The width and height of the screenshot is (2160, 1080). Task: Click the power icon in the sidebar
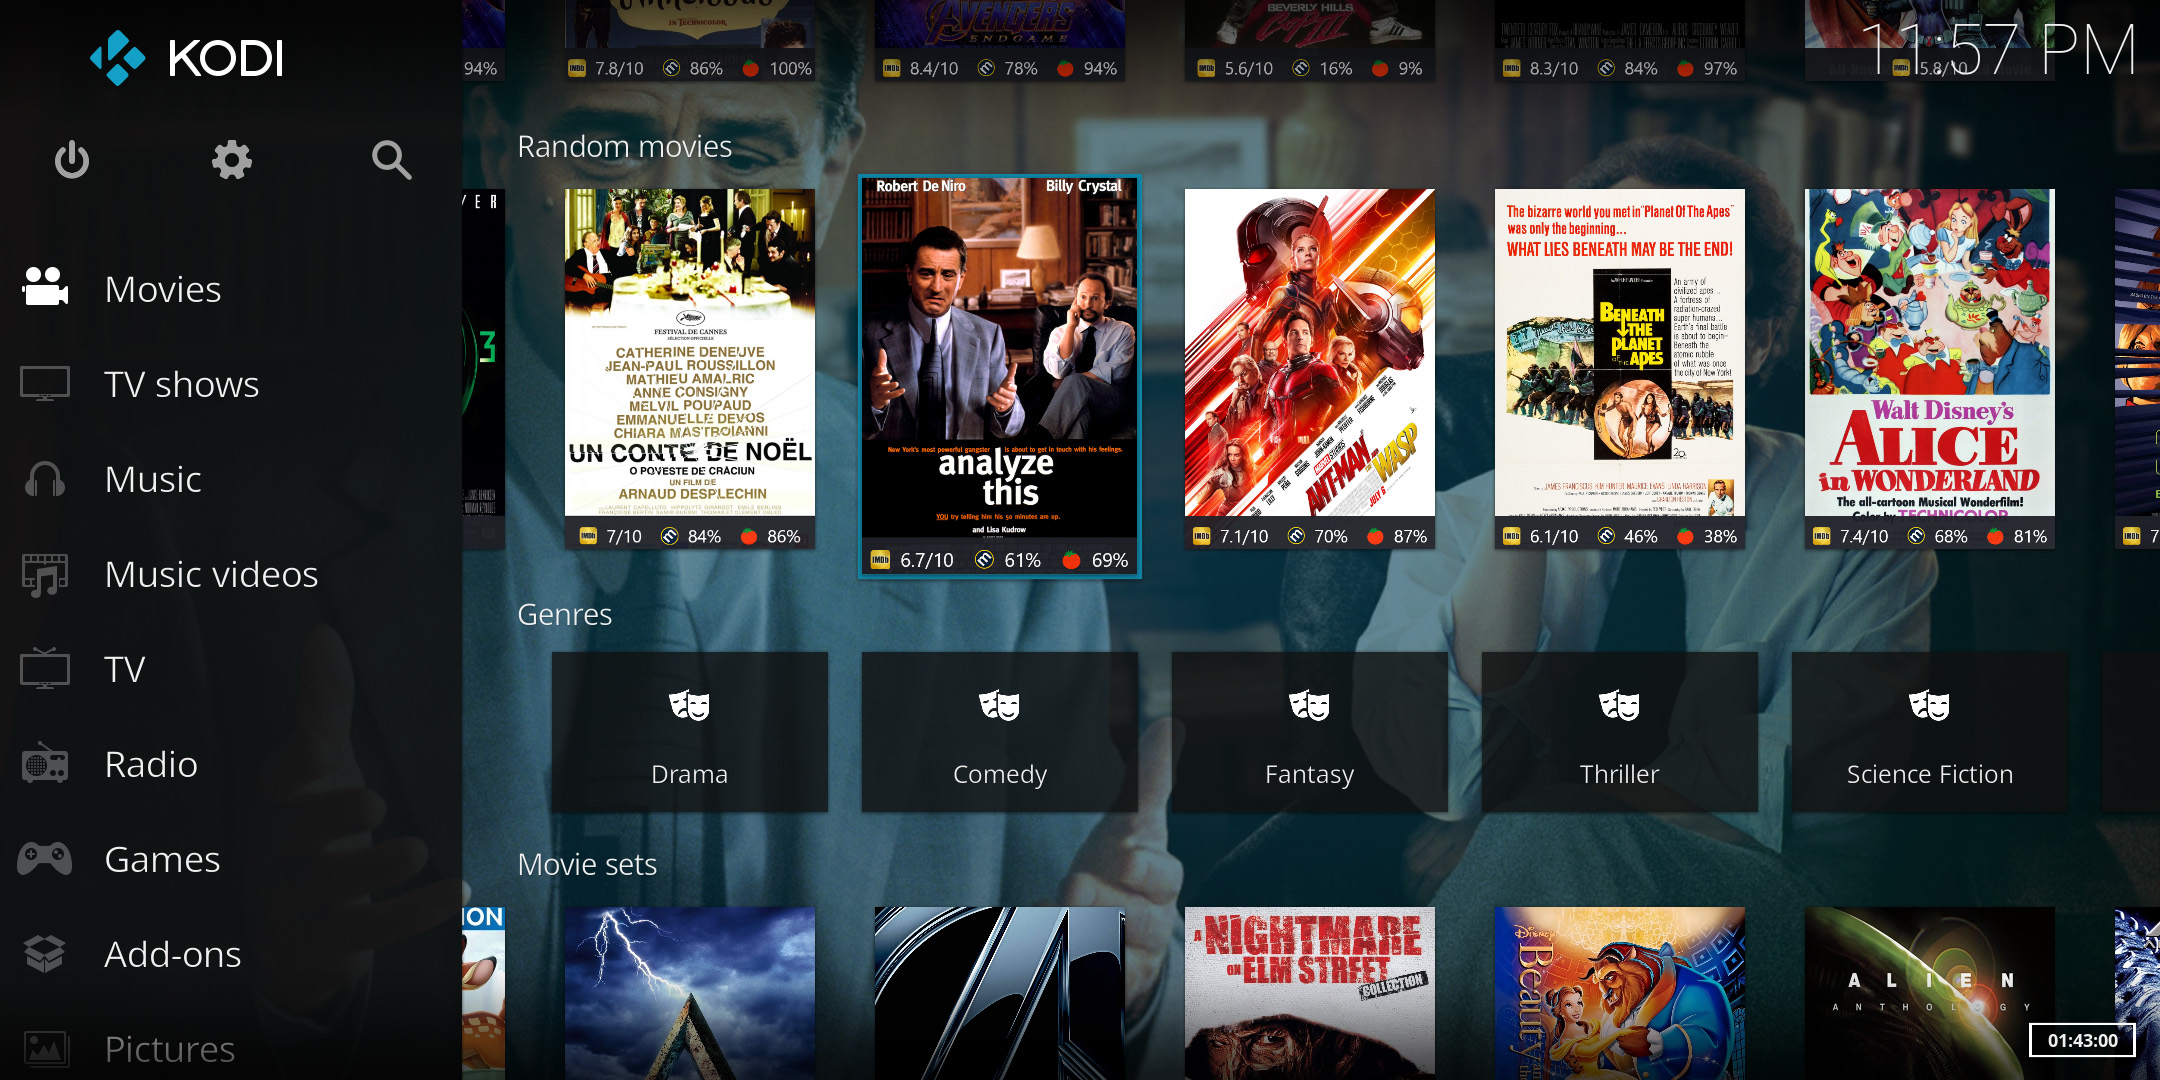[72, 160]
